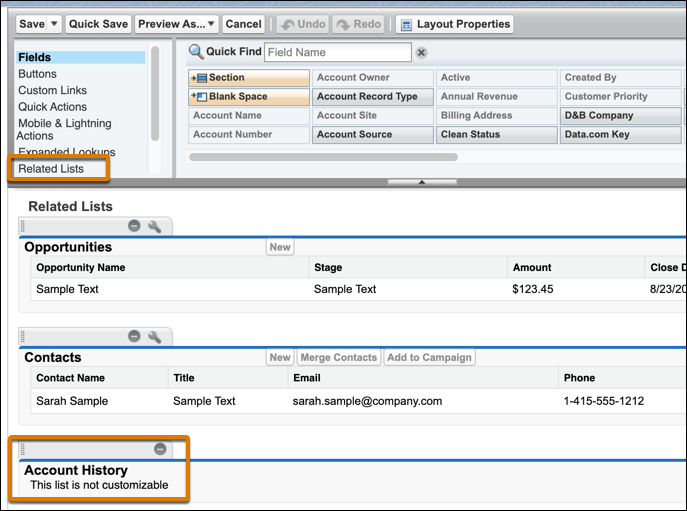Screen dimensions: 687x511
Task: Open Contacts related list properties wrench
Action: (x=154, y=337)
